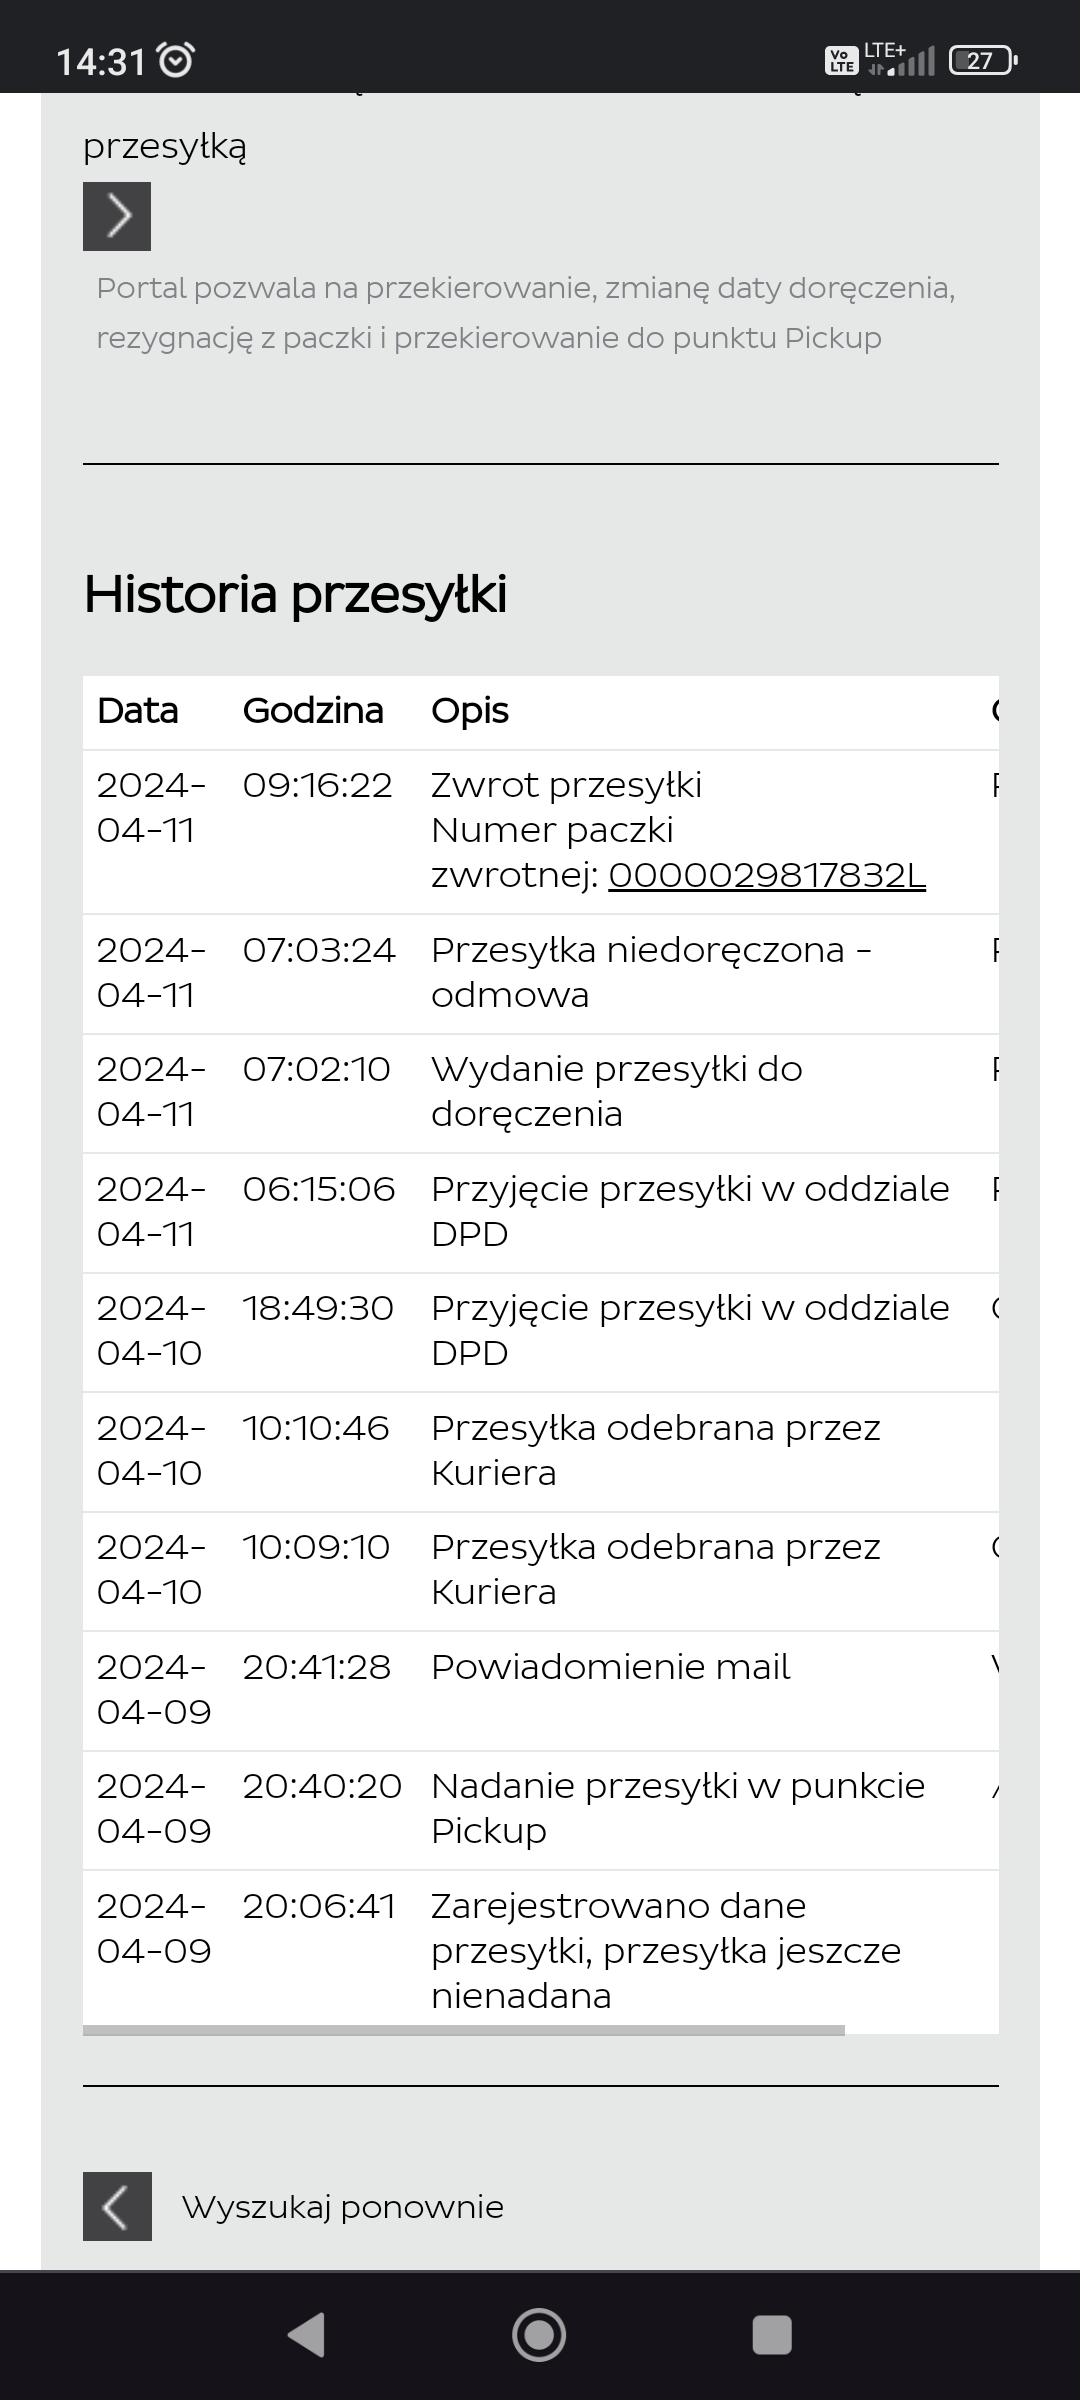This screenshot has width=1080, height=2400.
Task: Select the Godzina column header
Action: pyautogui.click(x=313, y=711)
